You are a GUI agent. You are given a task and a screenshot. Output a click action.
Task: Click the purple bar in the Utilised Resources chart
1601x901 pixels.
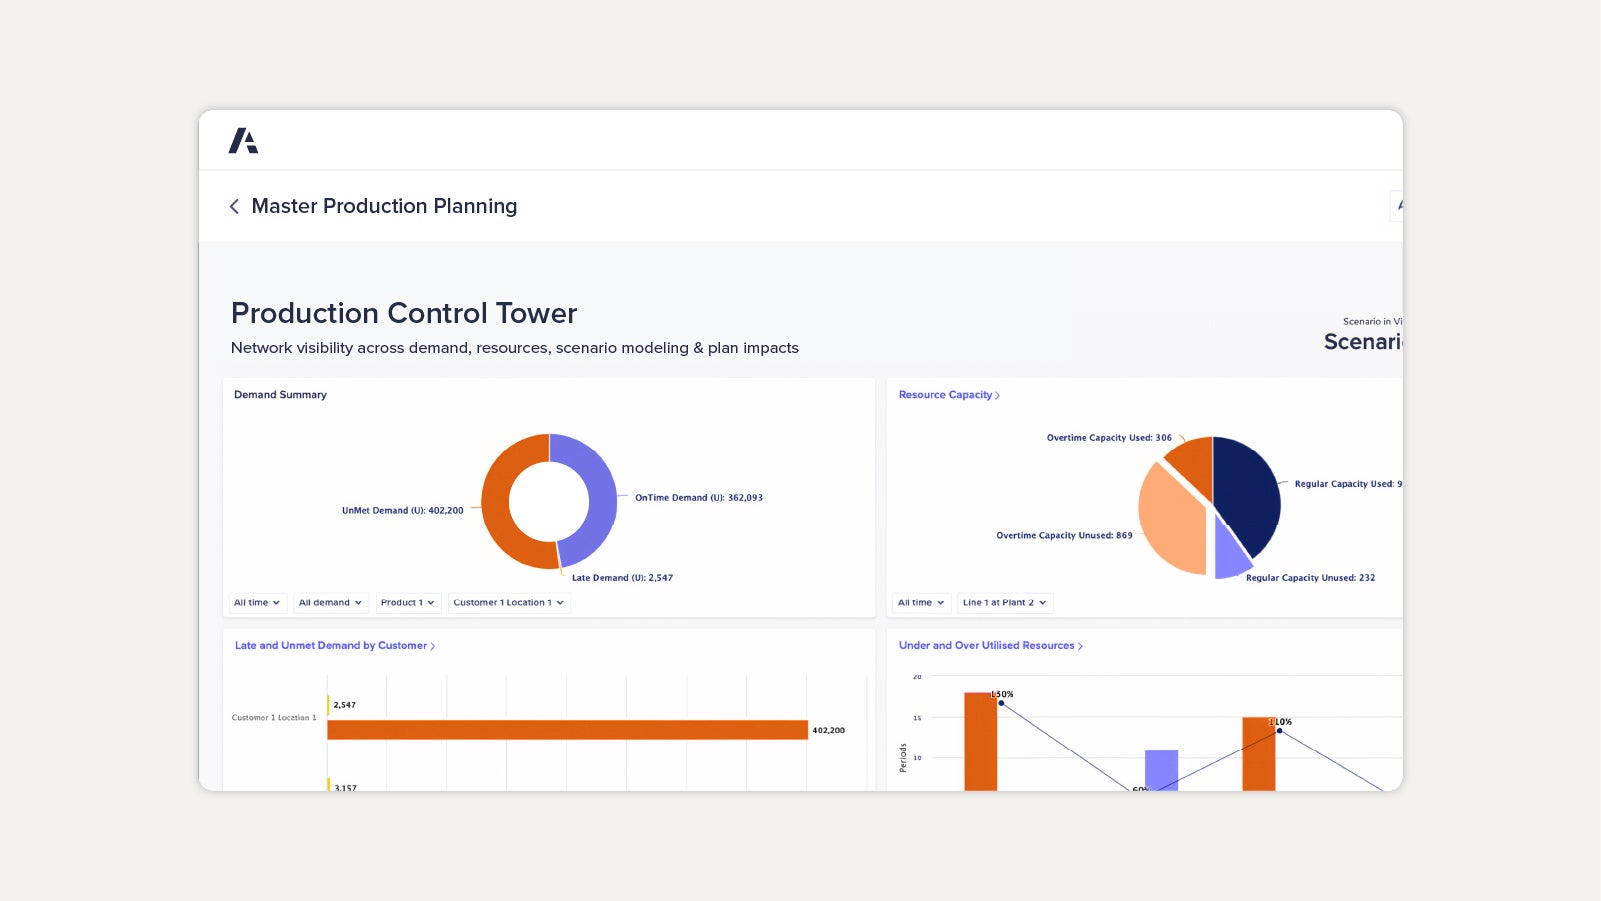pos(1161,770)
